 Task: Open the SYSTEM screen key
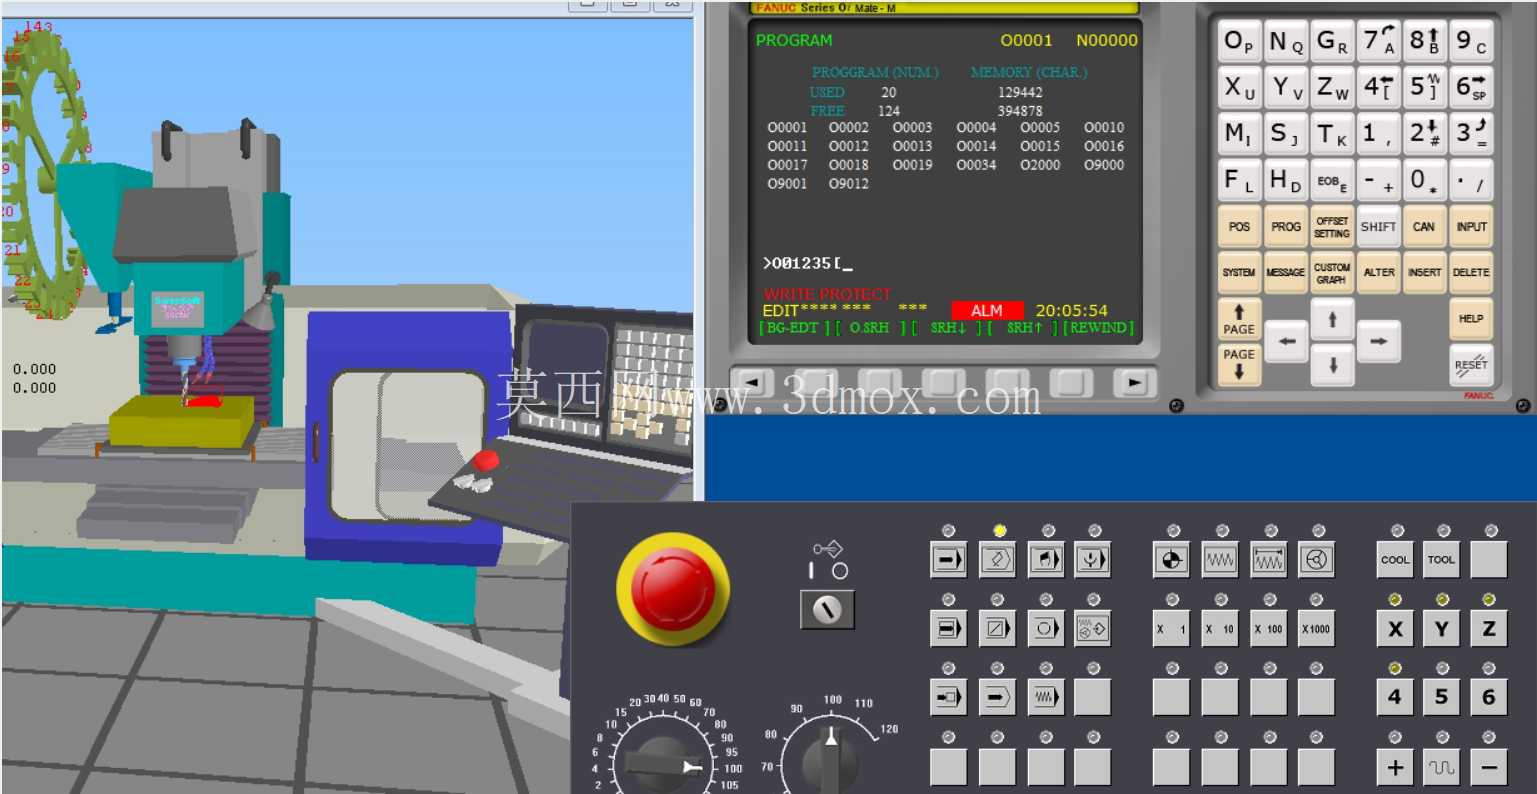click(x=1239, y=272)
